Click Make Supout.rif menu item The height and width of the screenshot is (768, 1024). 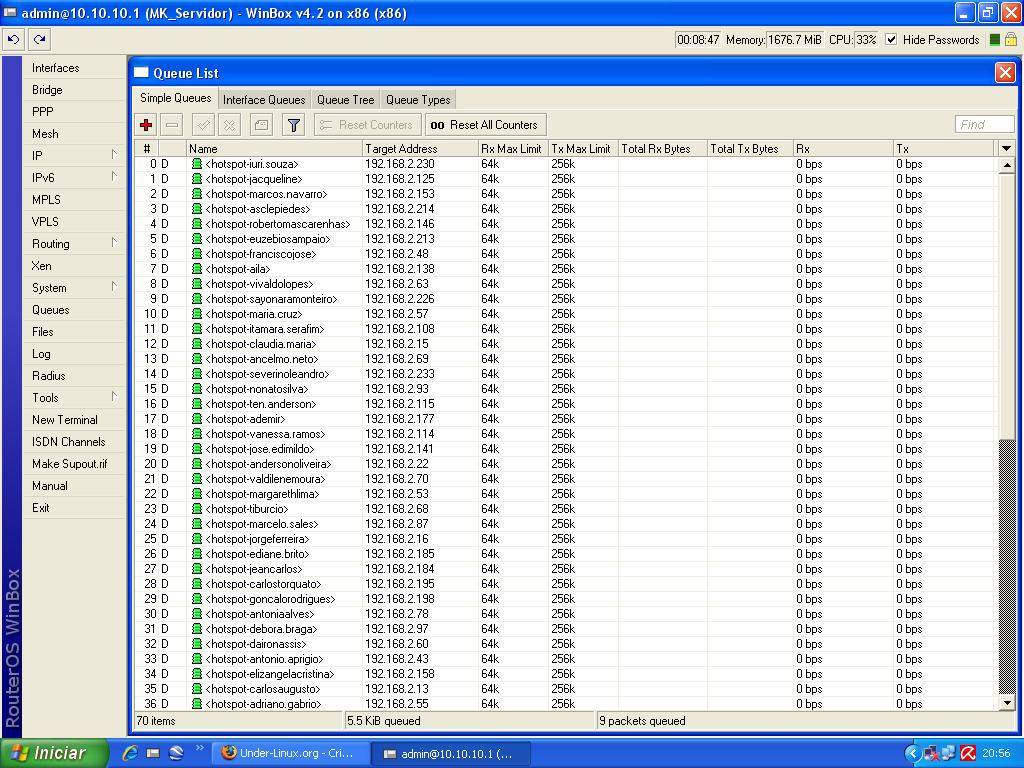coord(73,464)
